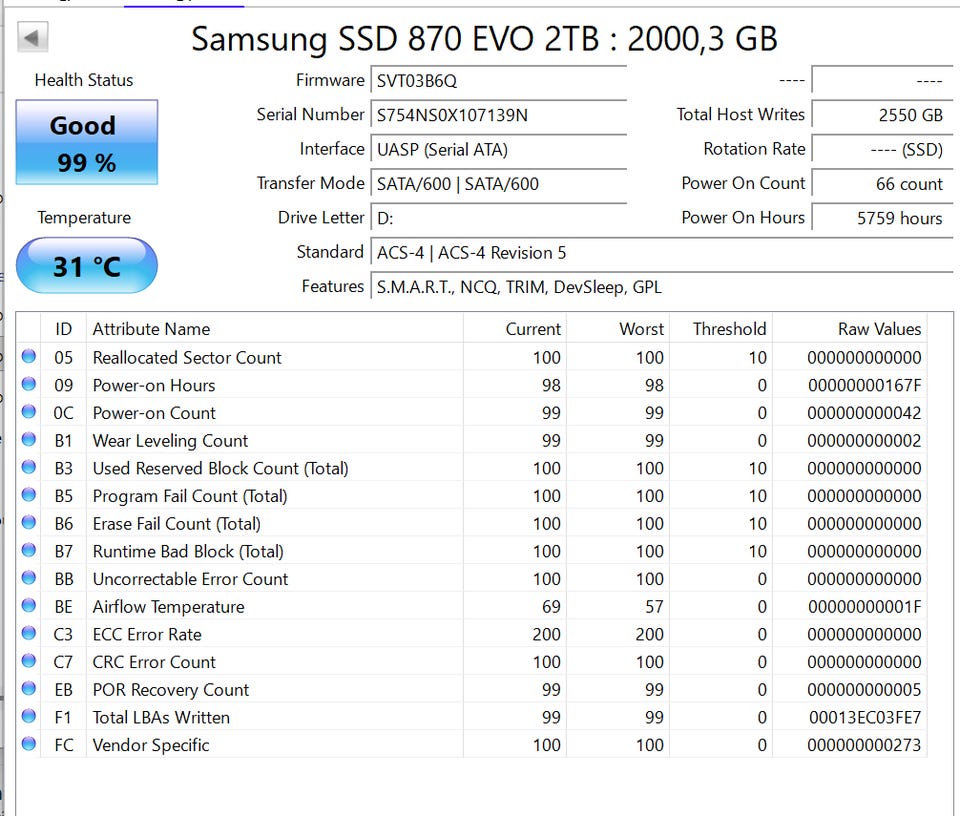Click the status circle for Wear Leveling Count

click(x=28, y=440)
